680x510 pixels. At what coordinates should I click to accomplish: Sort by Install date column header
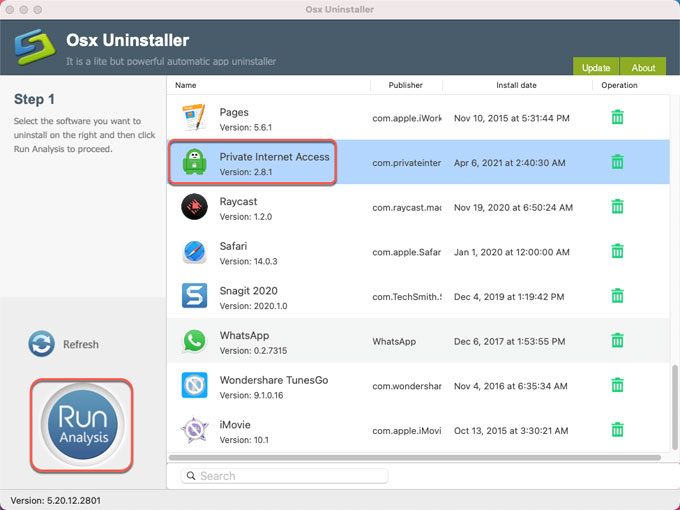tap(517, 85)
